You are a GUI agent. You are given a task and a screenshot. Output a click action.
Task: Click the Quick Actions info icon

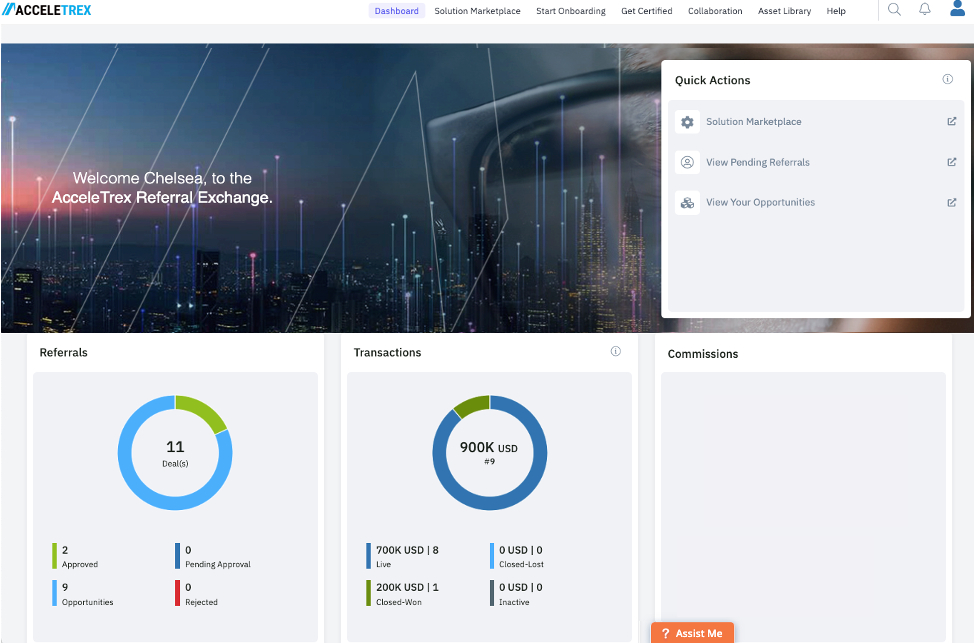[x=948, y=80]
